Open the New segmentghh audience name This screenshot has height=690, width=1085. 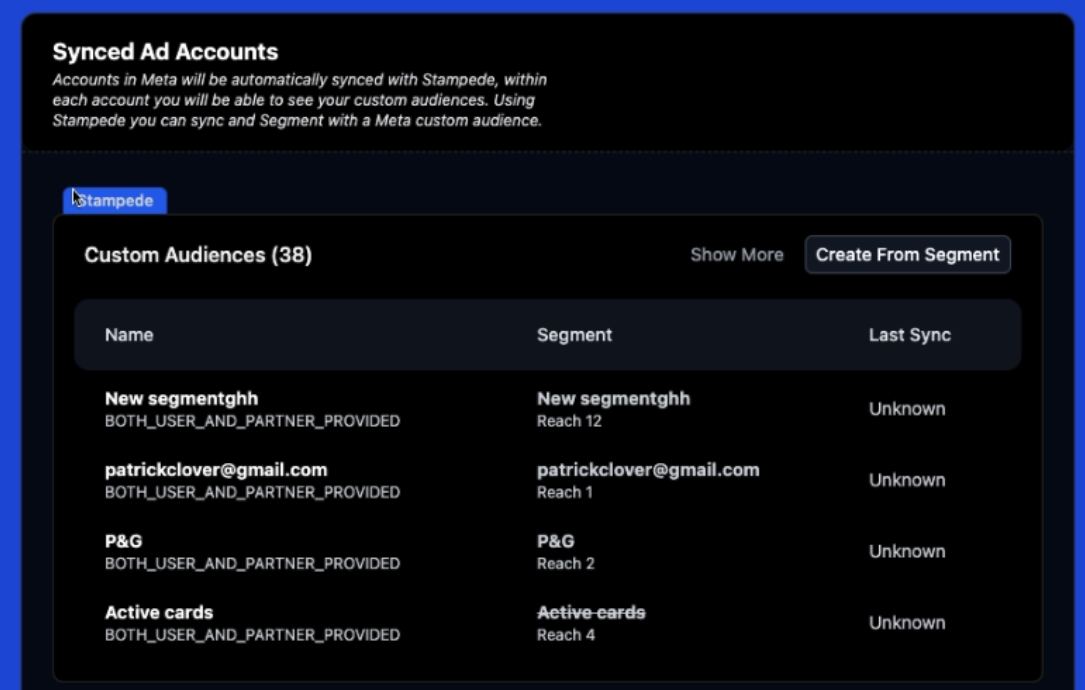point(181,399)
